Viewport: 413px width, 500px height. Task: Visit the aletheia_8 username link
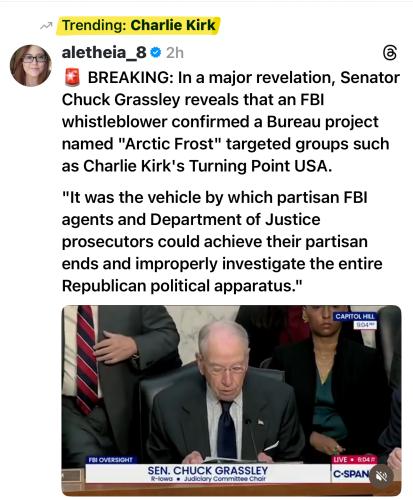[104, 52]
